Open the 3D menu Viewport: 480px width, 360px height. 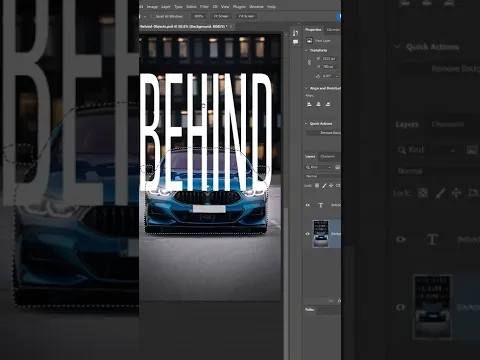215,7
